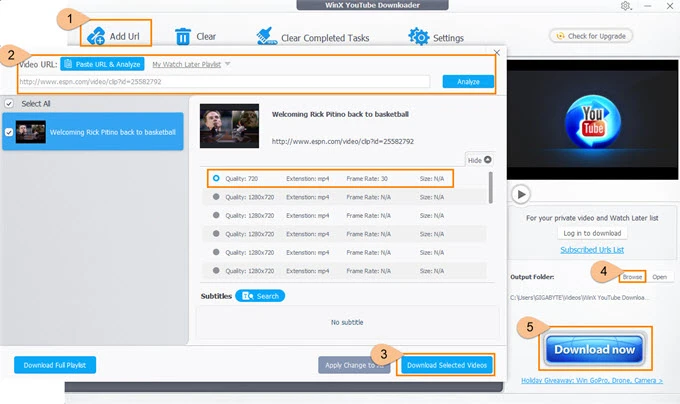
Task: Open the Subscribed Urls List link
Action: [x=592, y=250]
